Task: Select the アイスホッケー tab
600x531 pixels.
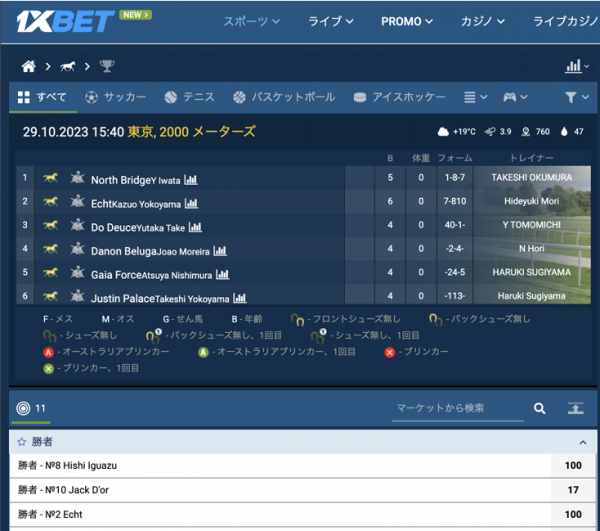Action: (399, 97)
